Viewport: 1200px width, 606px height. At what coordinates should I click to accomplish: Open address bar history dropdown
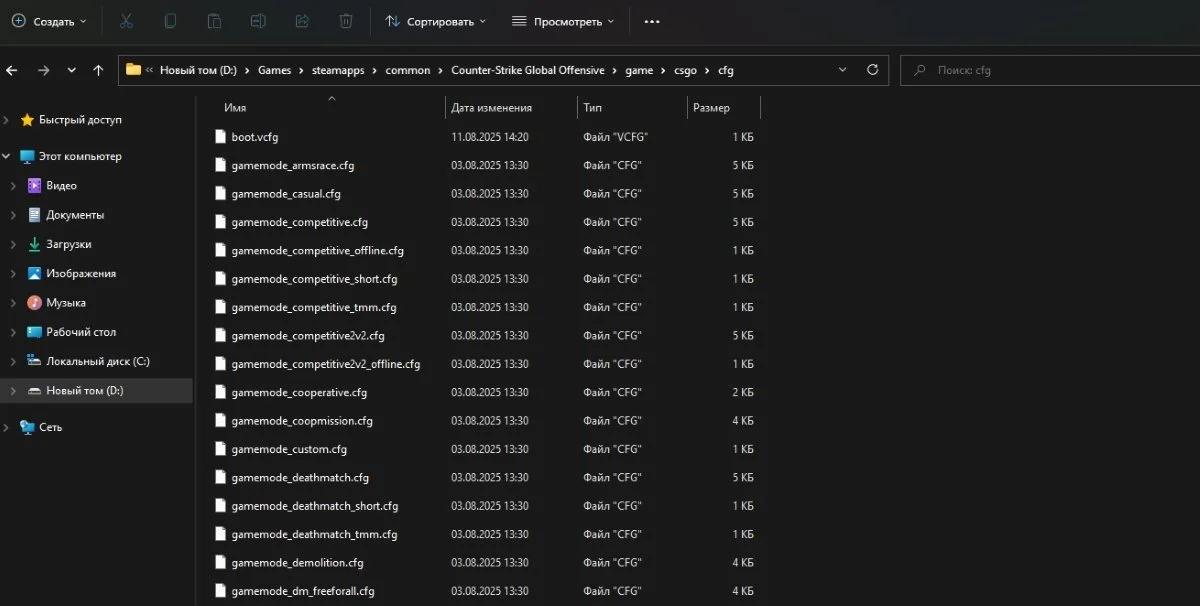point(842,70)
